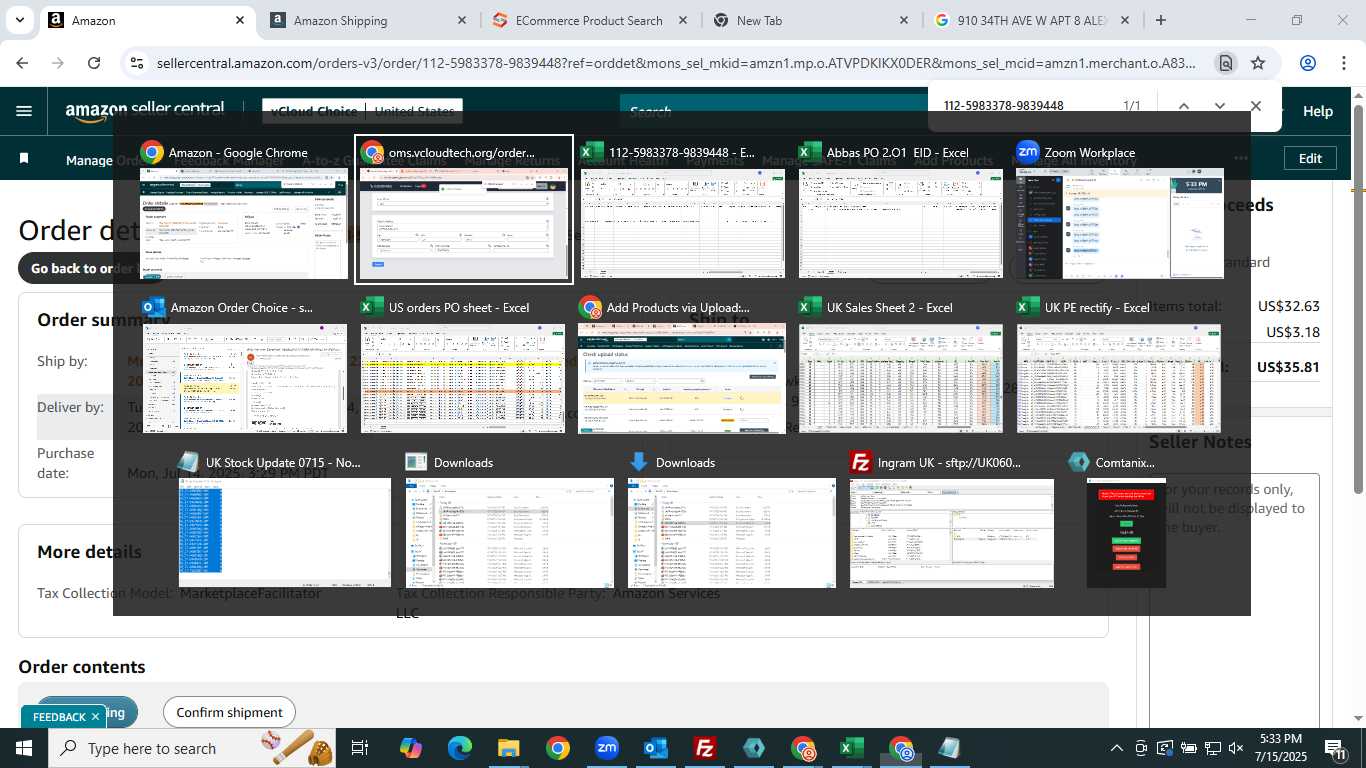This screenshot has height=768, width=1366.
Task: Open Copilot icon on taskbar
Action: click(410, 748)
